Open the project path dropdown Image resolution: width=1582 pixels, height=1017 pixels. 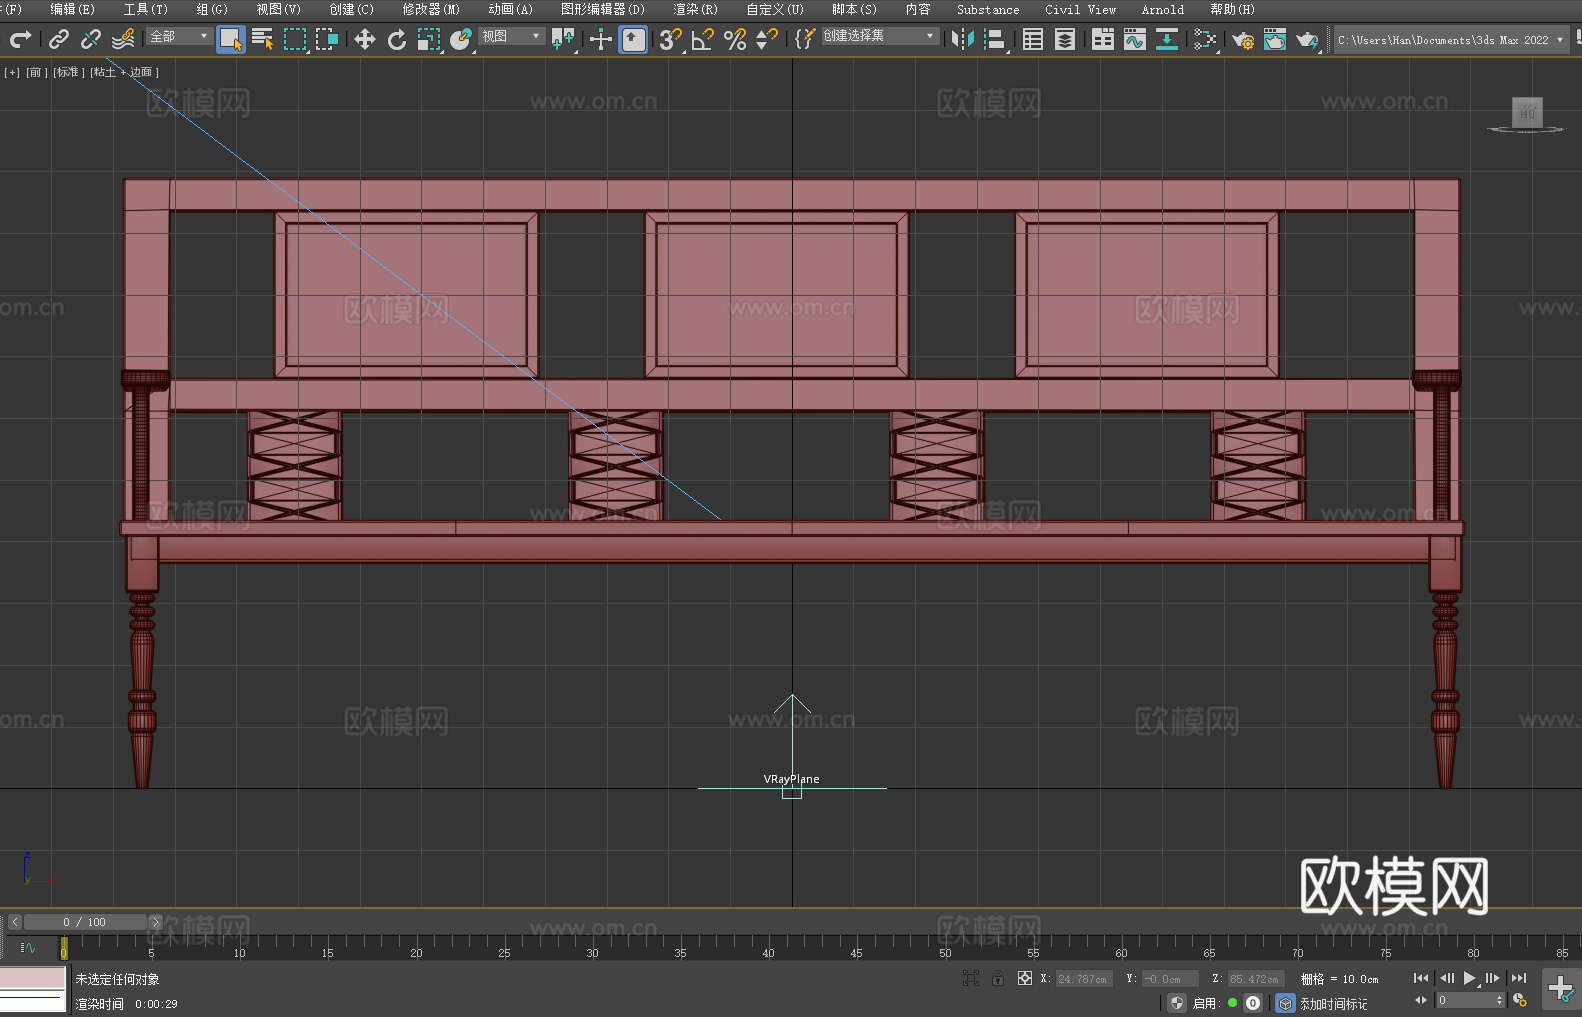click(1451, 40)
